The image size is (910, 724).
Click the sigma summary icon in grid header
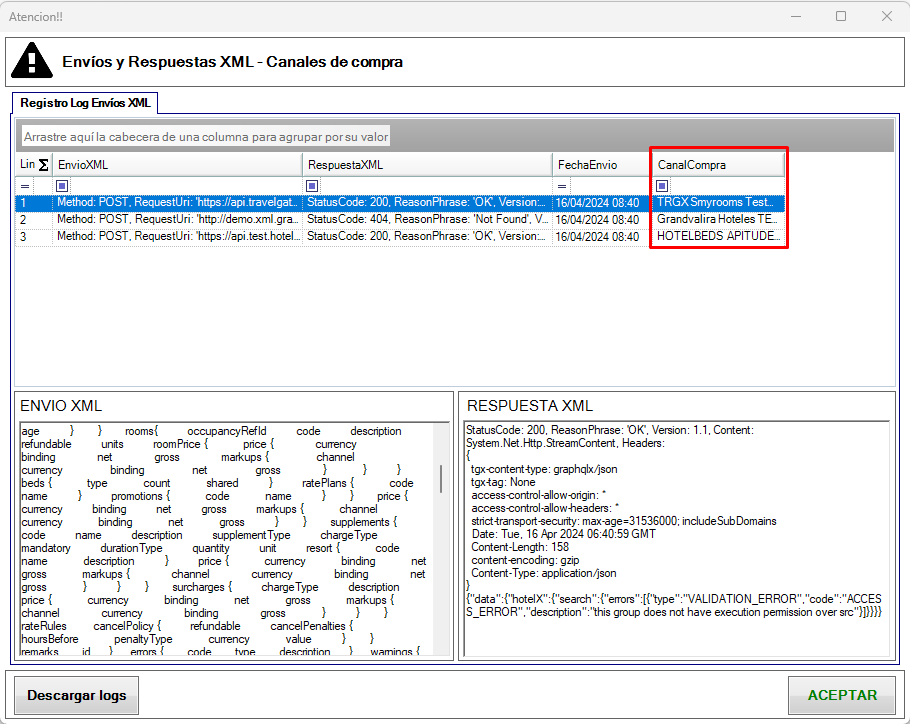point(44,165)
